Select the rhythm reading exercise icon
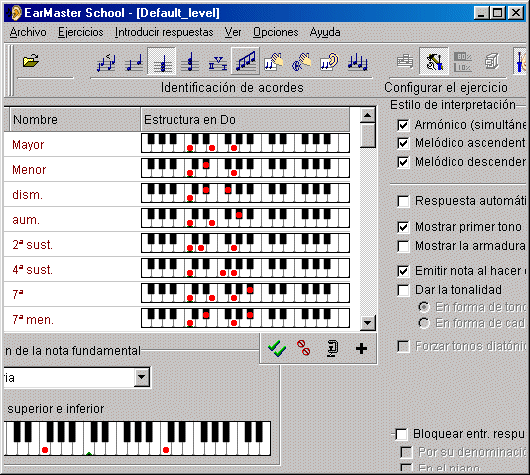This screenshot has width=530, height=475. (273, 62)
